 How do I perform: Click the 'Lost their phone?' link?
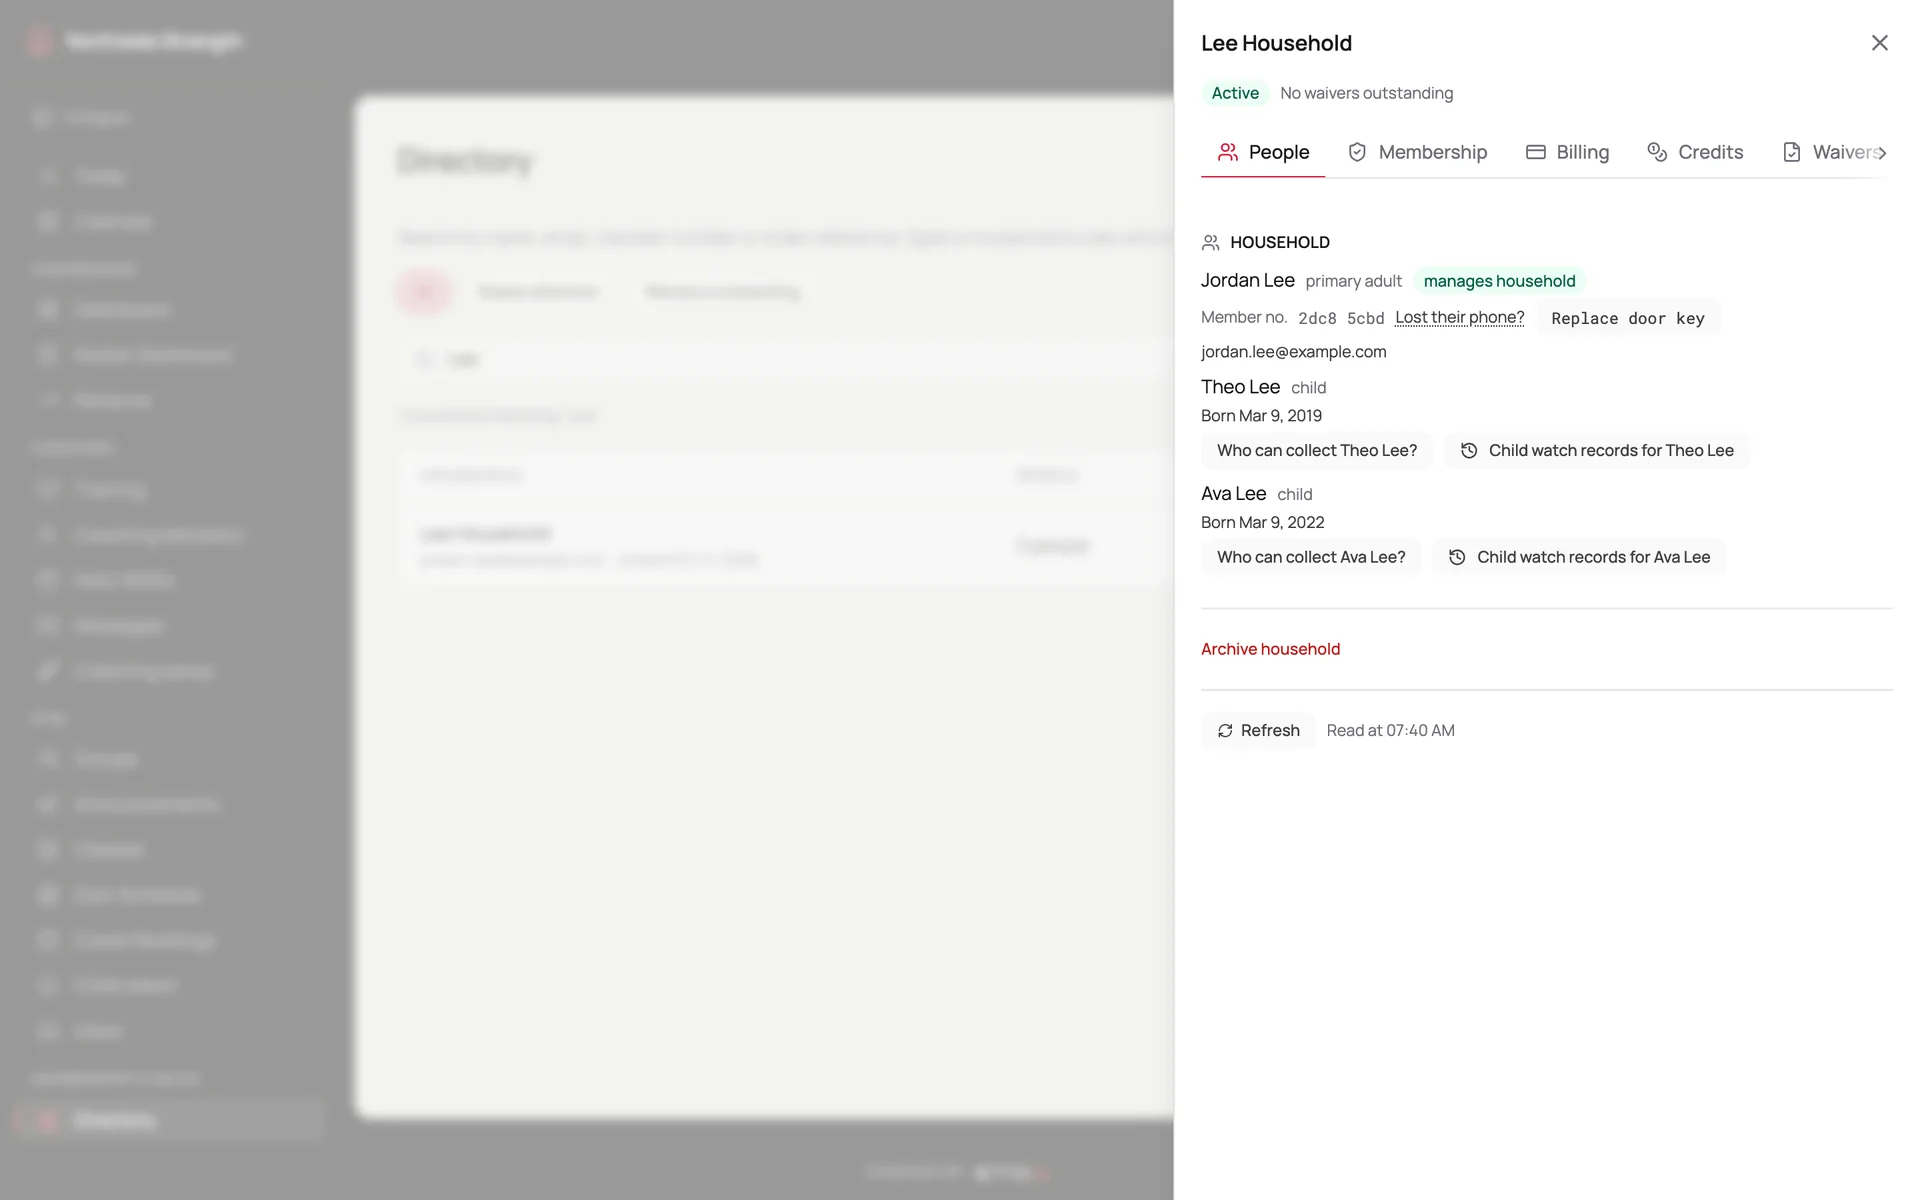[x=1459, y=318]
